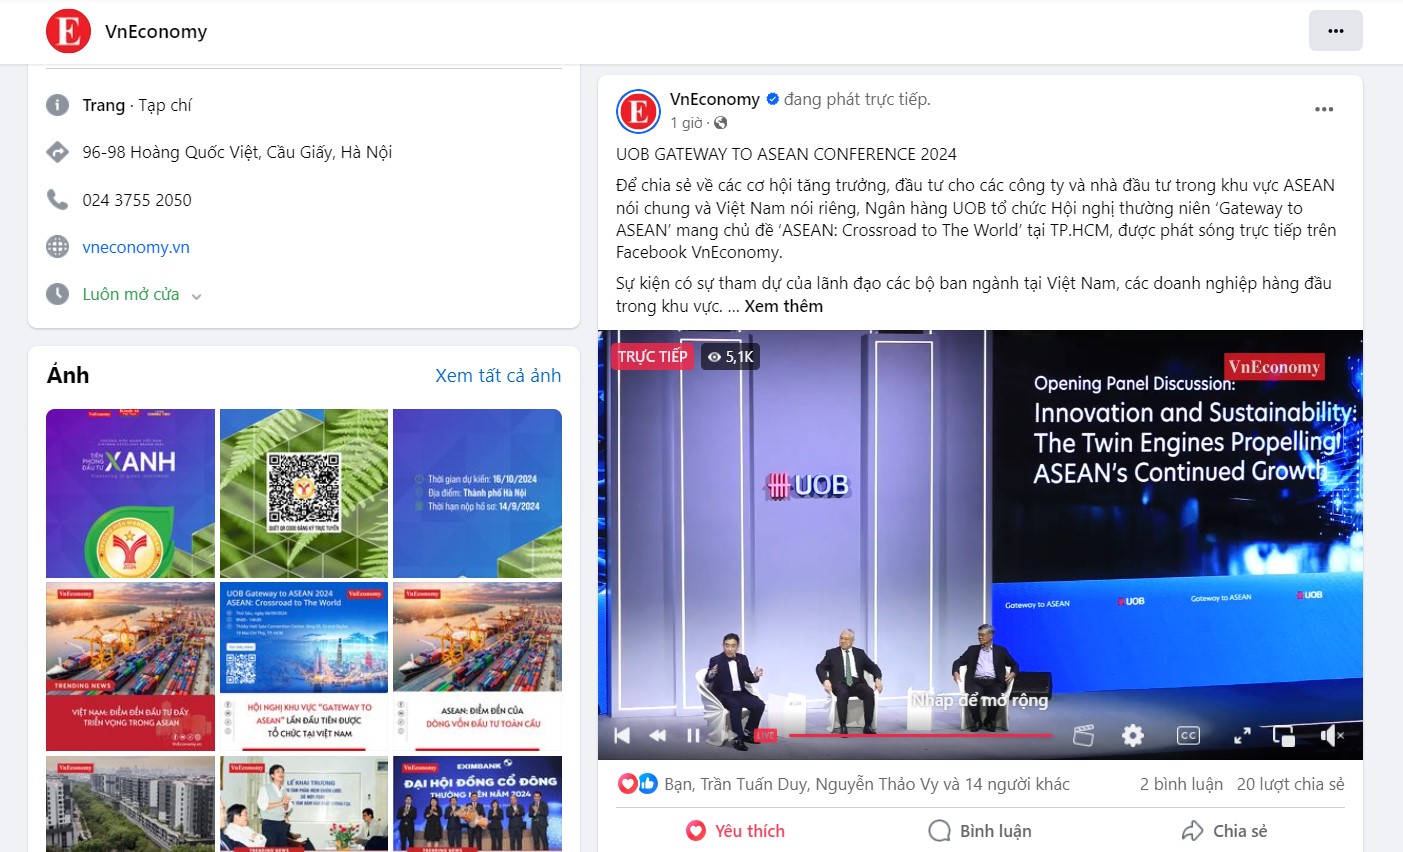The image size is (1403, 852).
Task: Toggle closed captions (CC) on video
Action: 1187,736
